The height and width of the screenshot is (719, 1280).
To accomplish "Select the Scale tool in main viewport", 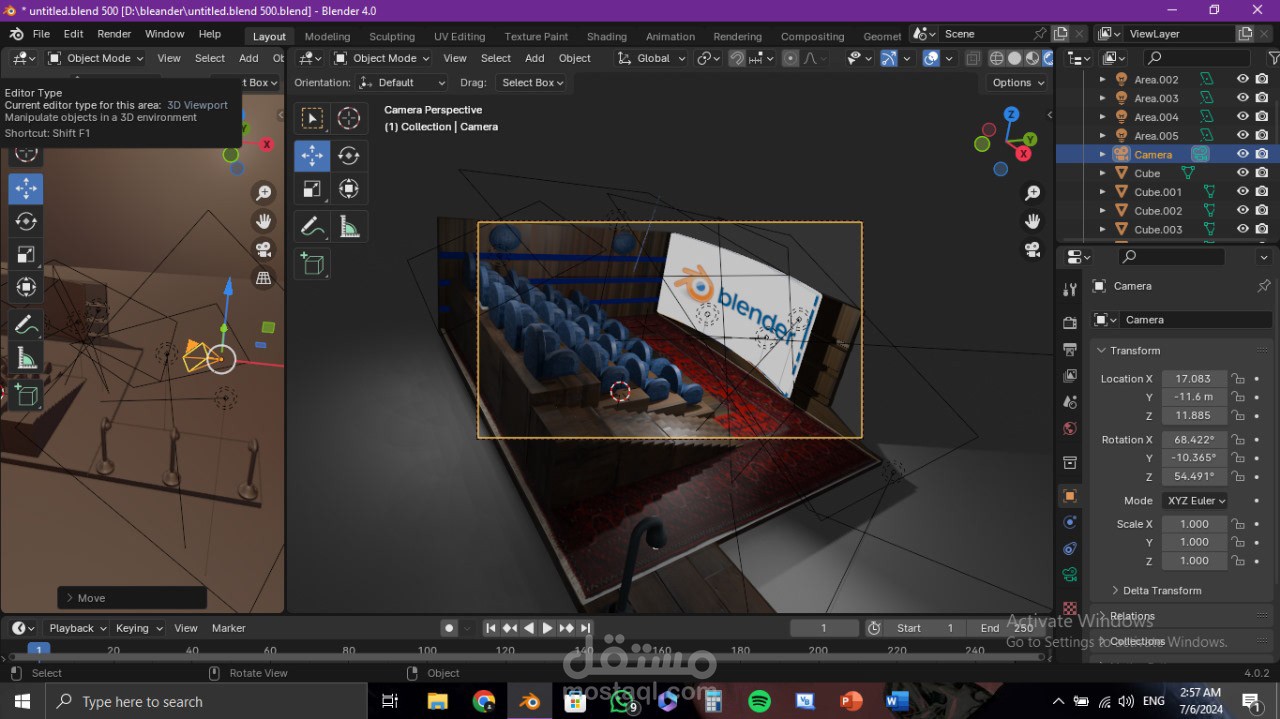I will point(312,189).
